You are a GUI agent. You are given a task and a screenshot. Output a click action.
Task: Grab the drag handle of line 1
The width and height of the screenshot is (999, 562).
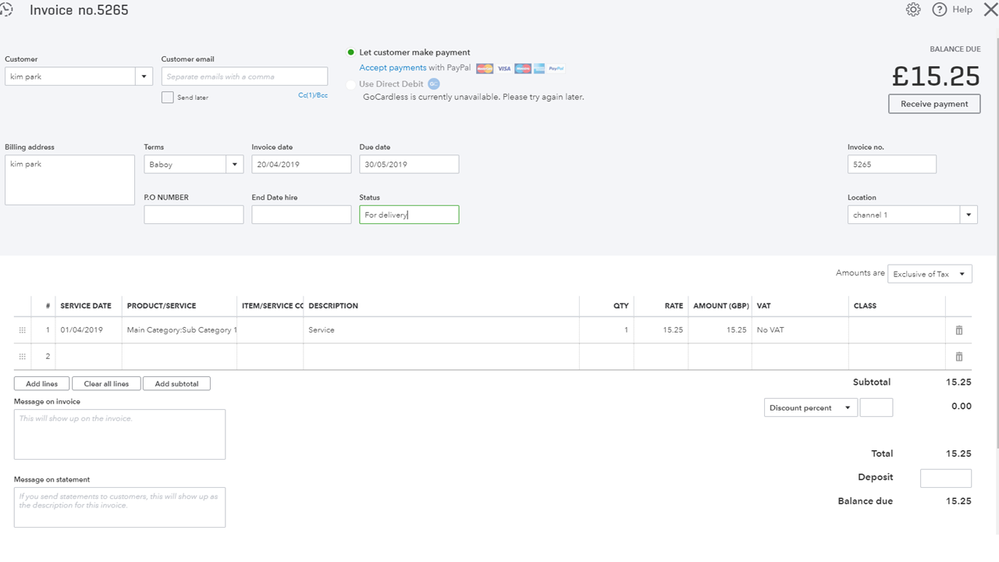click(x=22, y=330)
